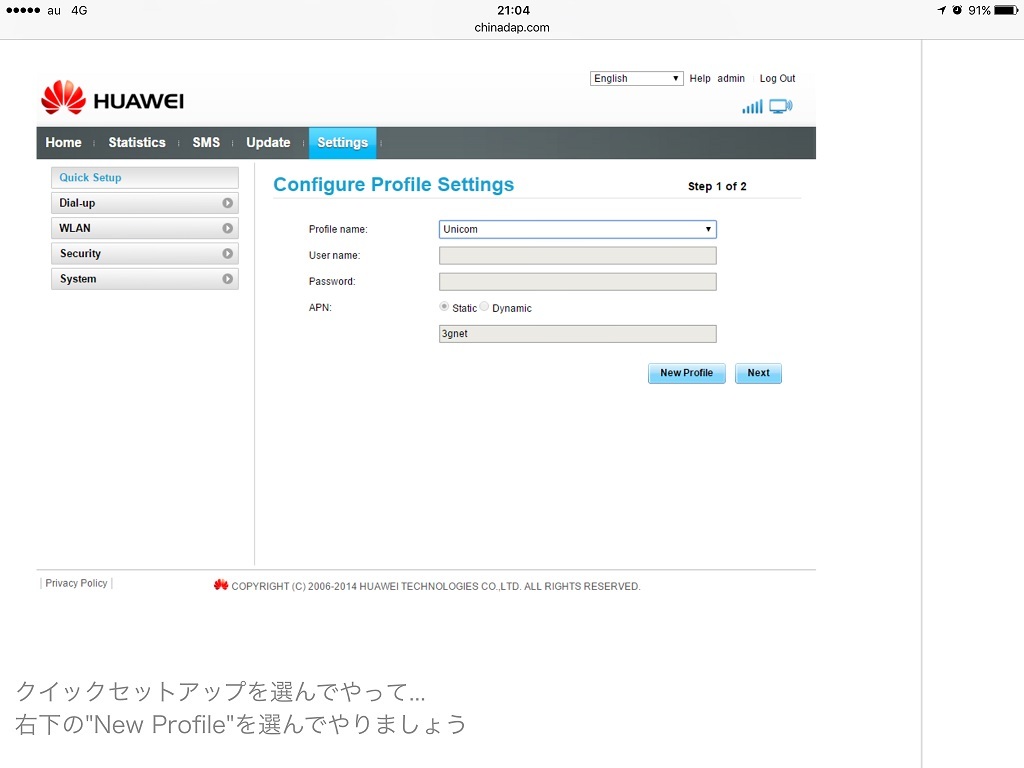Screen dimensions: 1024x768
Task: Click the New Profile button
Action: [686, 373]
